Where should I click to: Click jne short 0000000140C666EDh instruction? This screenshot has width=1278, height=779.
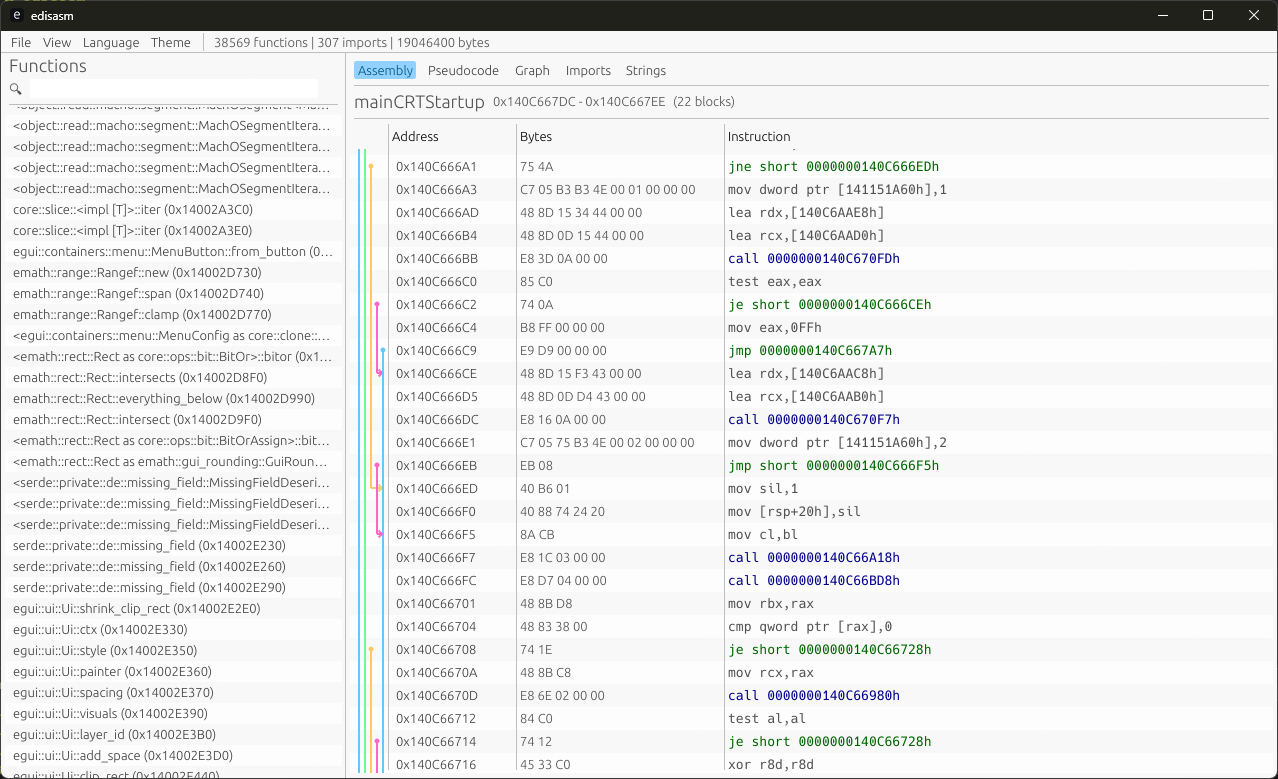pos(833,167)
